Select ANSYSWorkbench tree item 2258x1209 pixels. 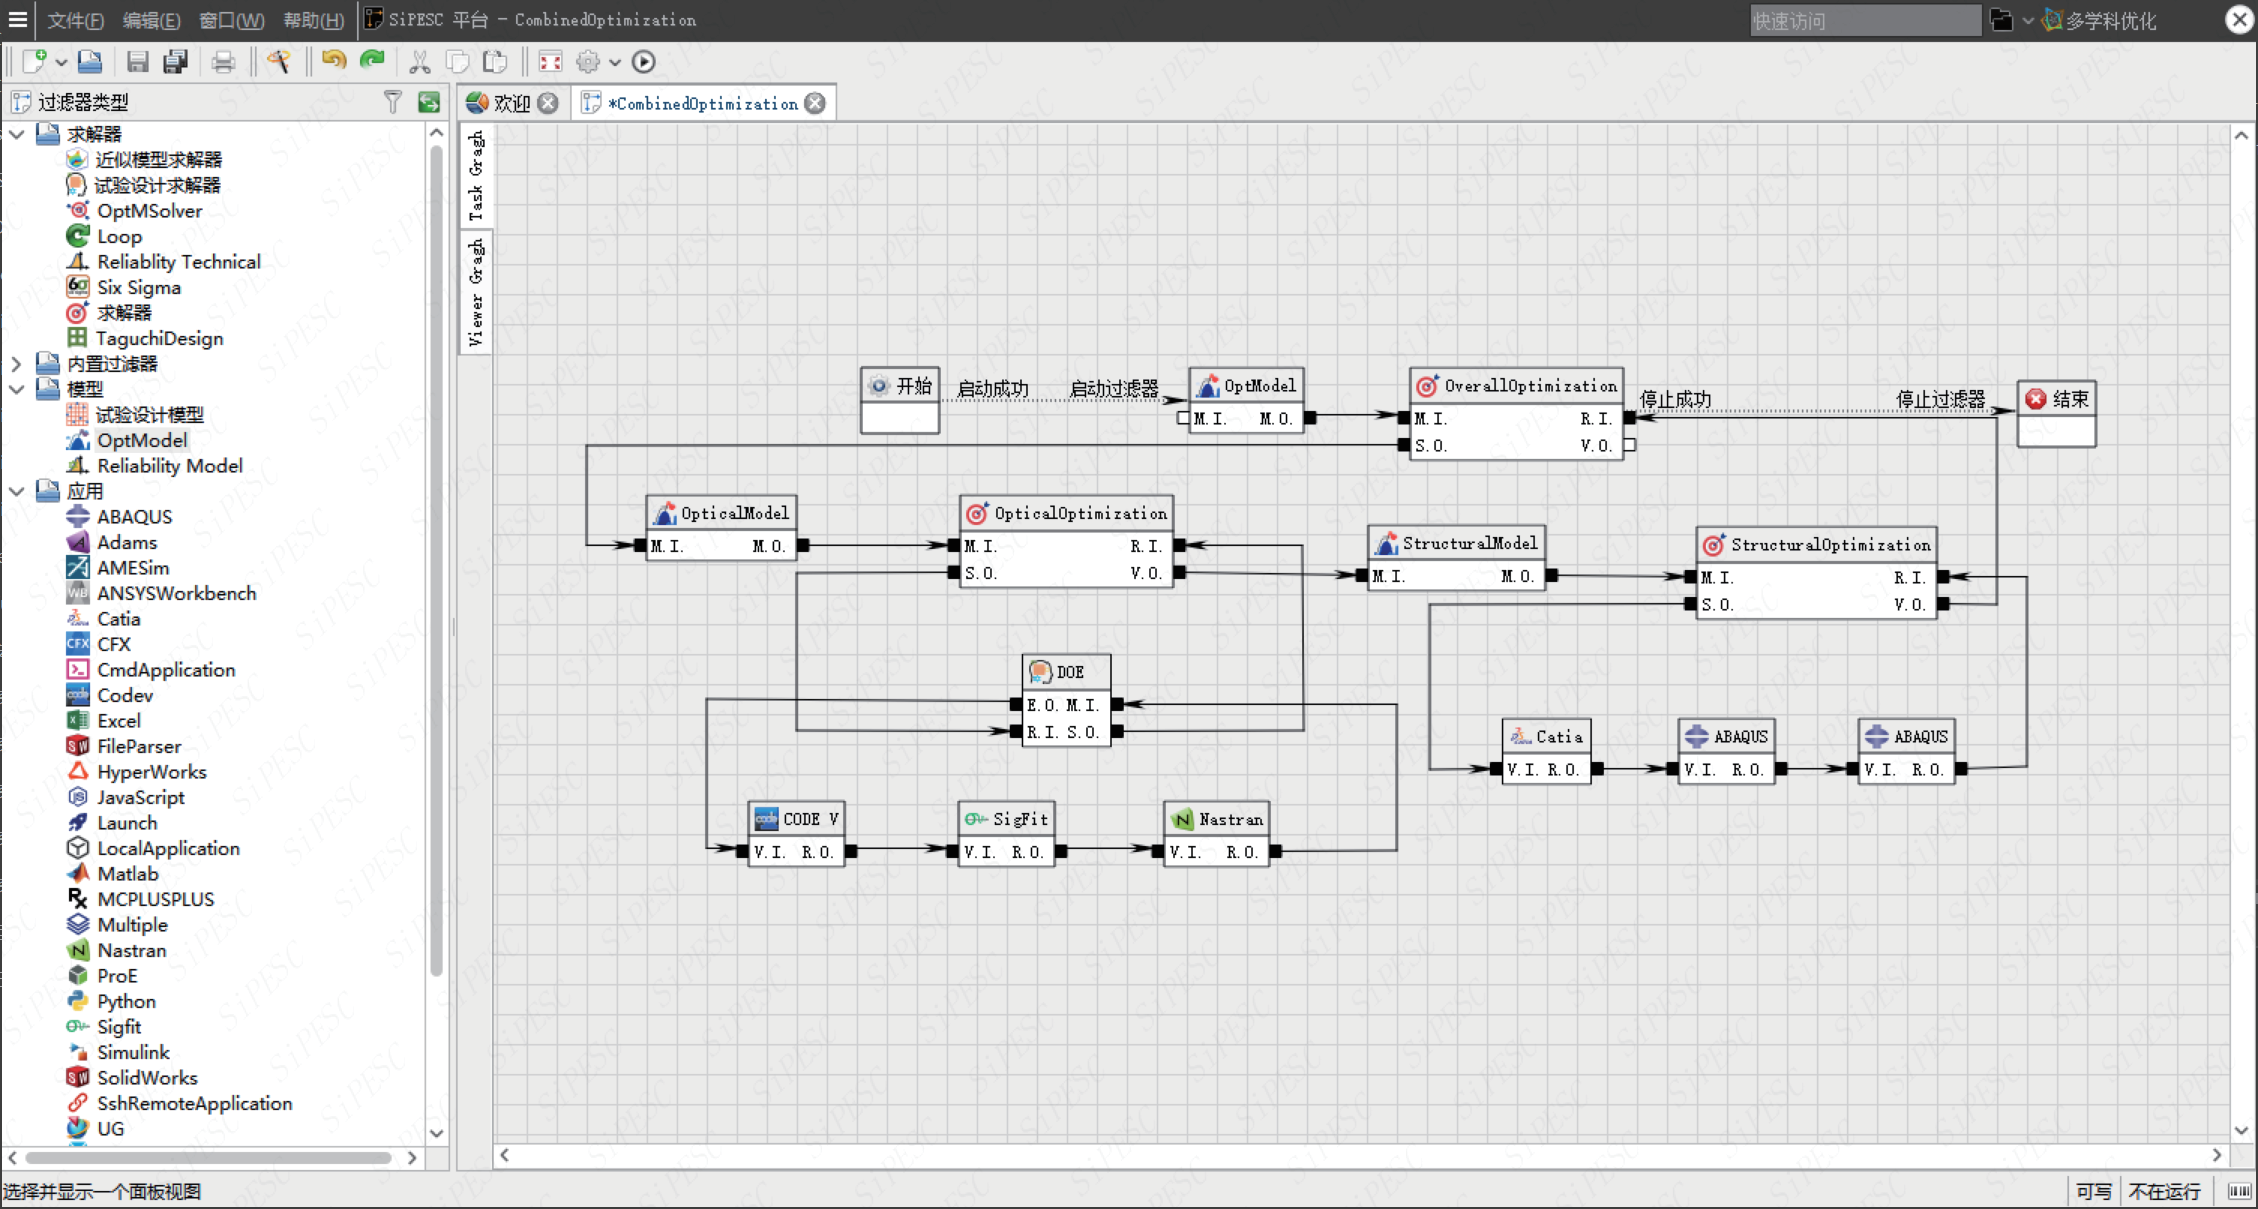click(176, 594)
